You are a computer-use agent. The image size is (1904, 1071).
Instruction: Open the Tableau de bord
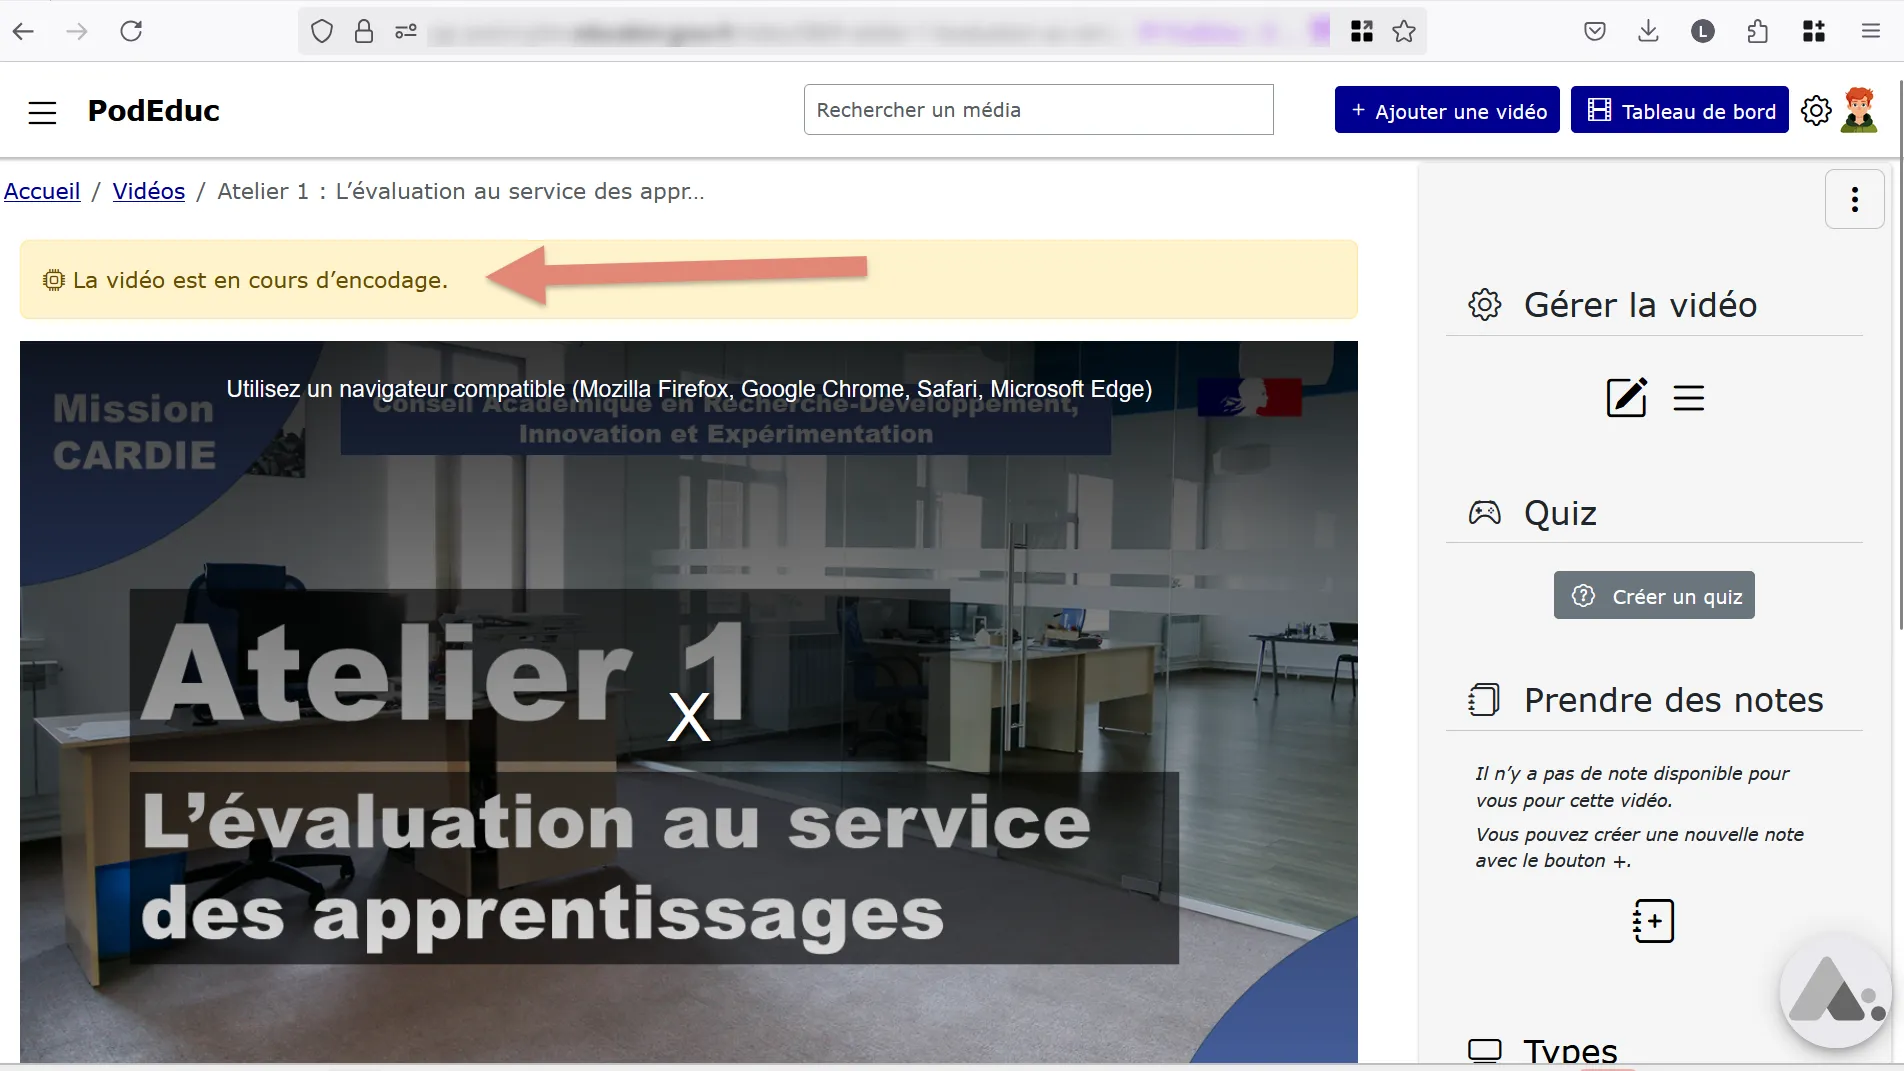tap(1680, 110)
